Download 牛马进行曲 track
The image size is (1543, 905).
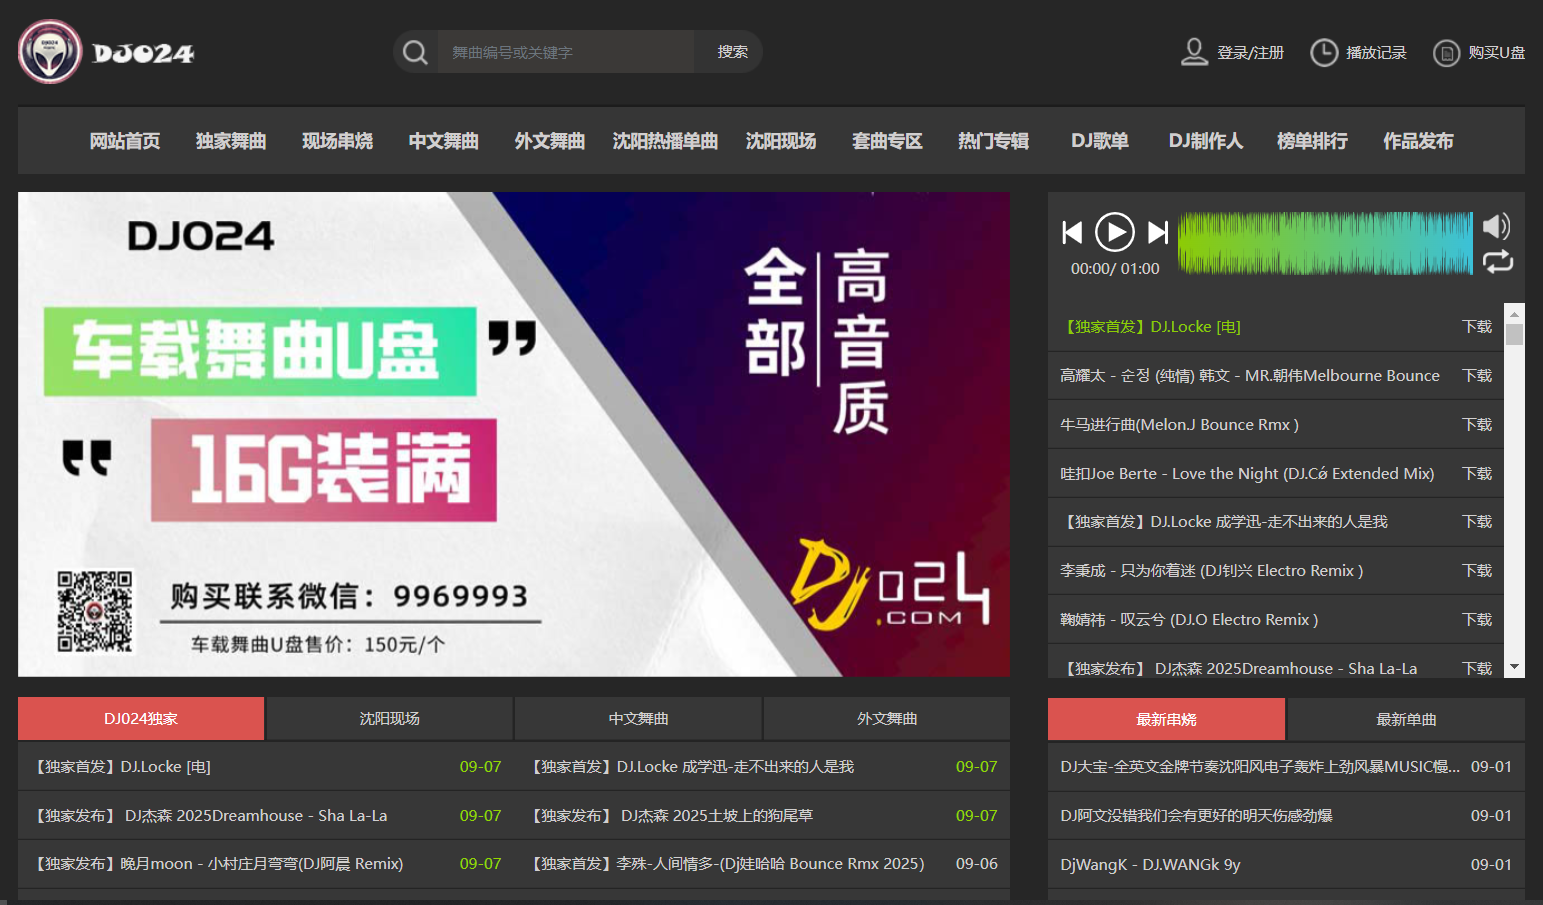[x=1477, y=425]
